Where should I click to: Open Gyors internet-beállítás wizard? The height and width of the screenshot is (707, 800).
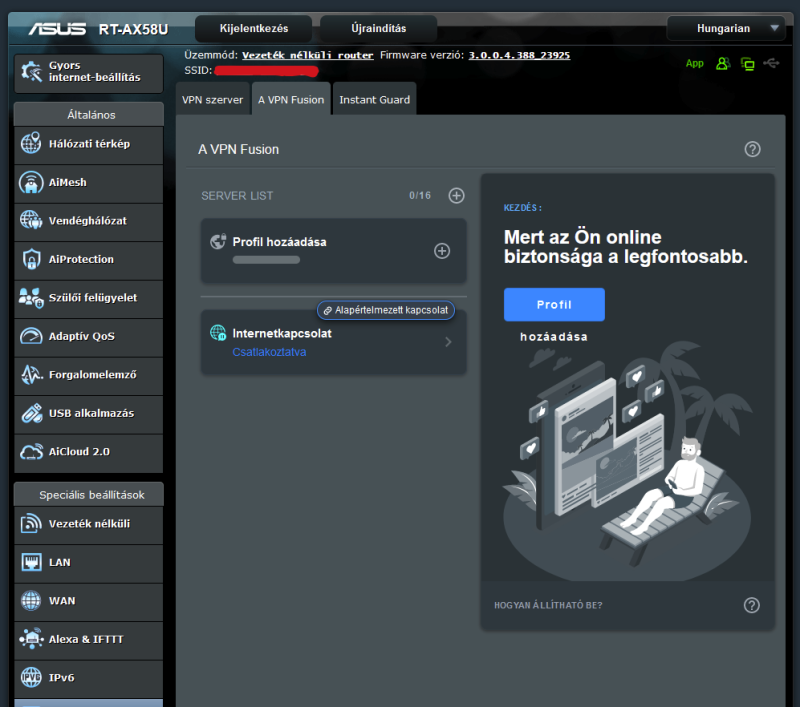pos(89,72)
